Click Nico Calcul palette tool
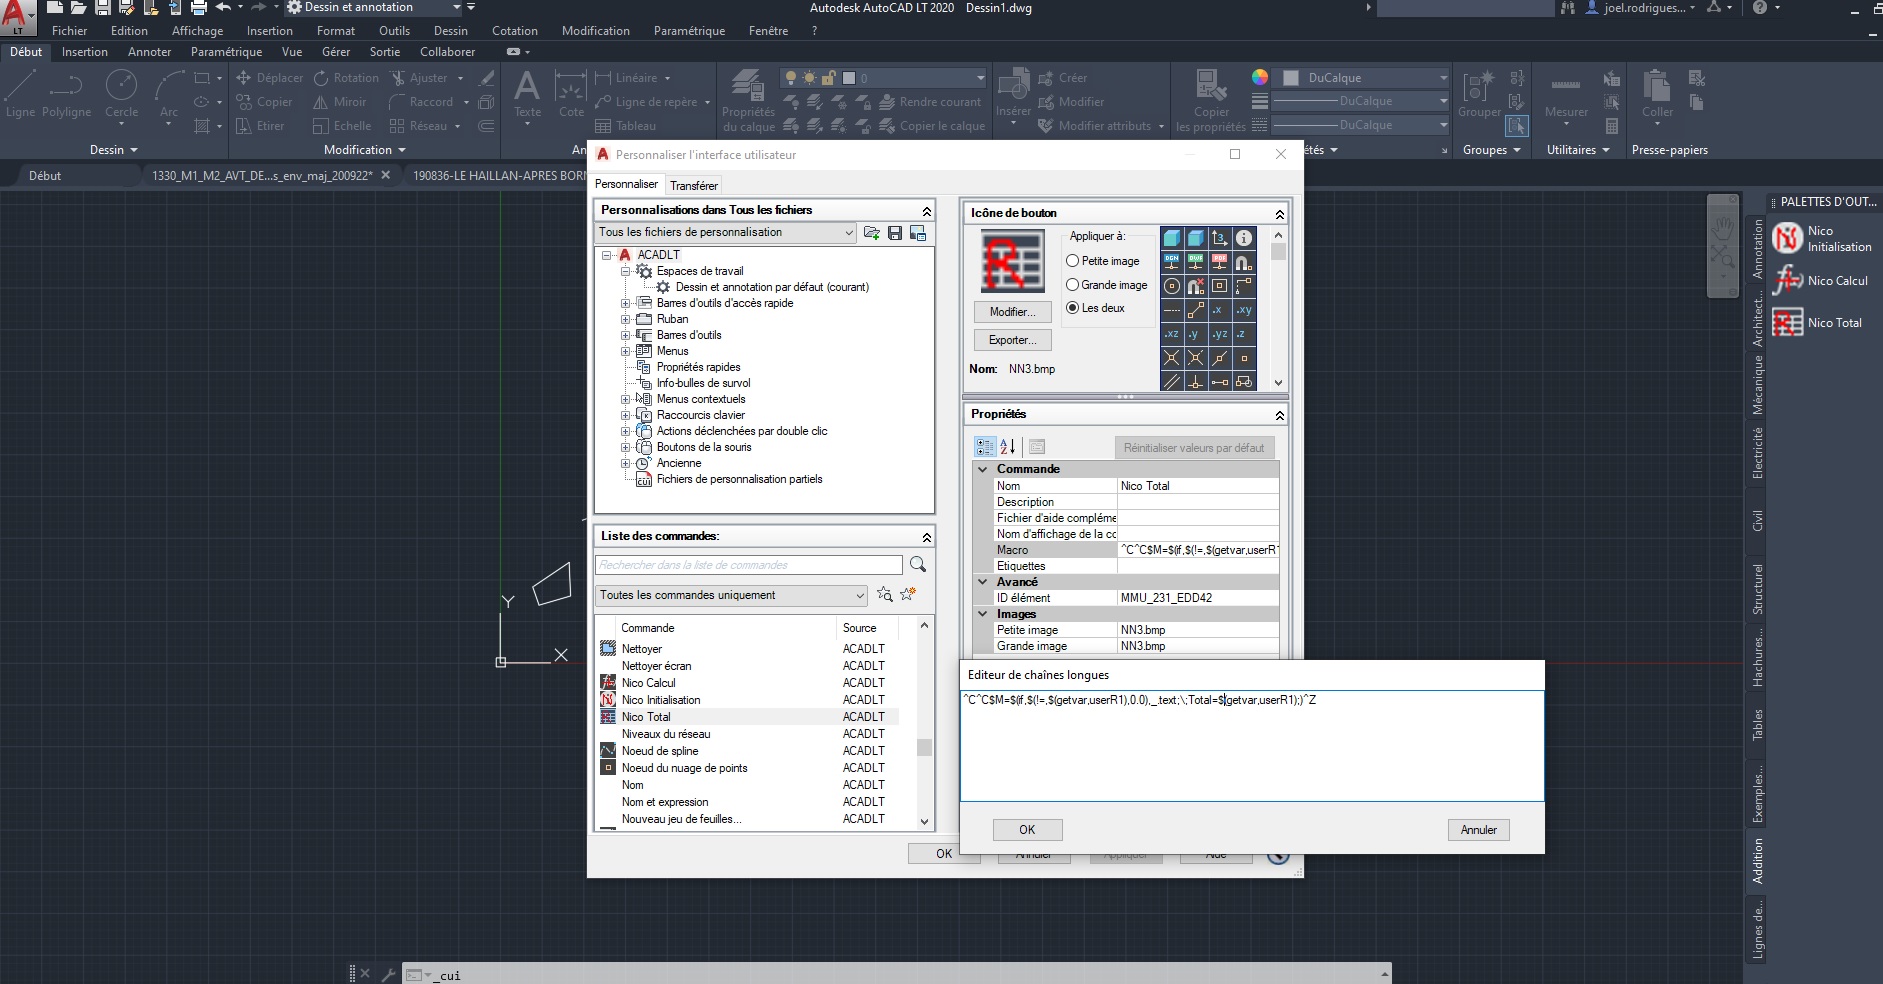Screen dimensions: 1883x984 coord(1821,281)
